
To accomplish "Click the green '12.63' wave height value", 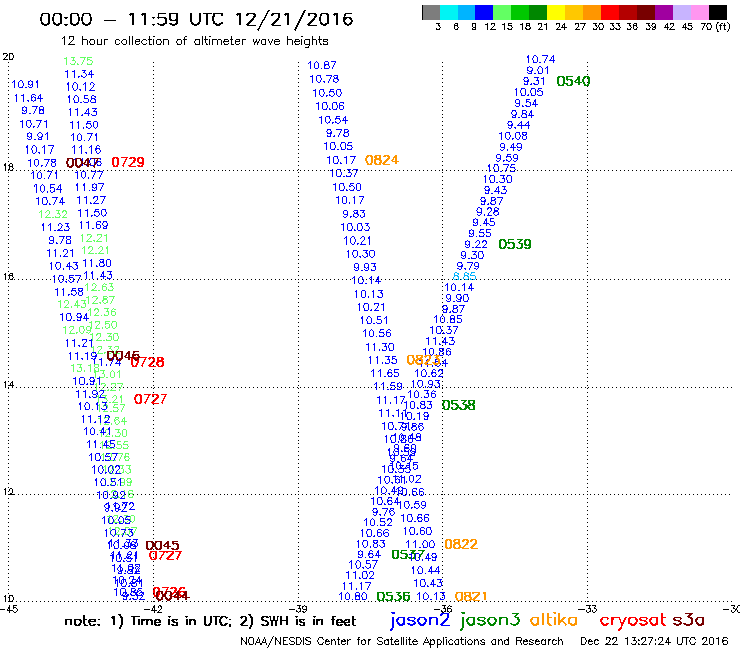I will point(100,287).
